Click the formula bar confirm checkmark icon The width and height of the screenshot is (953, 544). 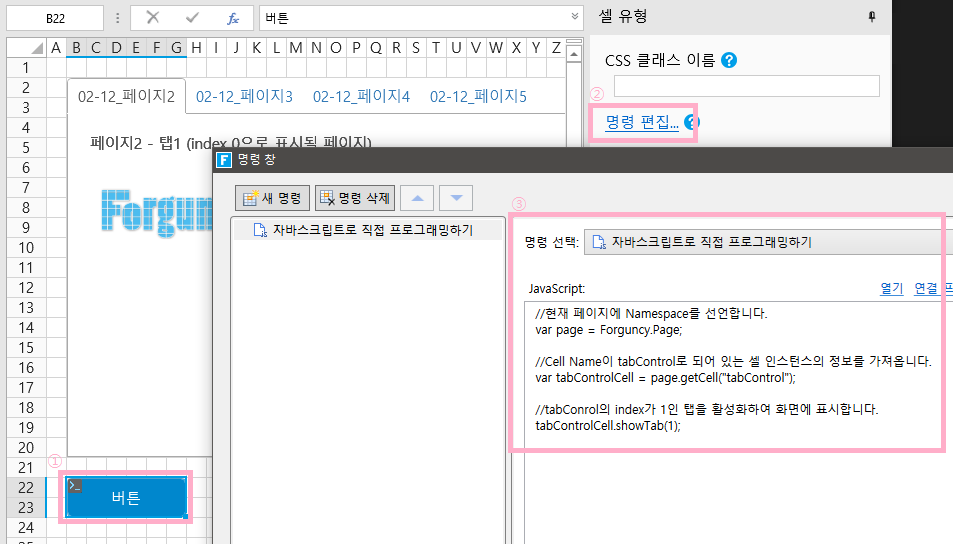192,18
